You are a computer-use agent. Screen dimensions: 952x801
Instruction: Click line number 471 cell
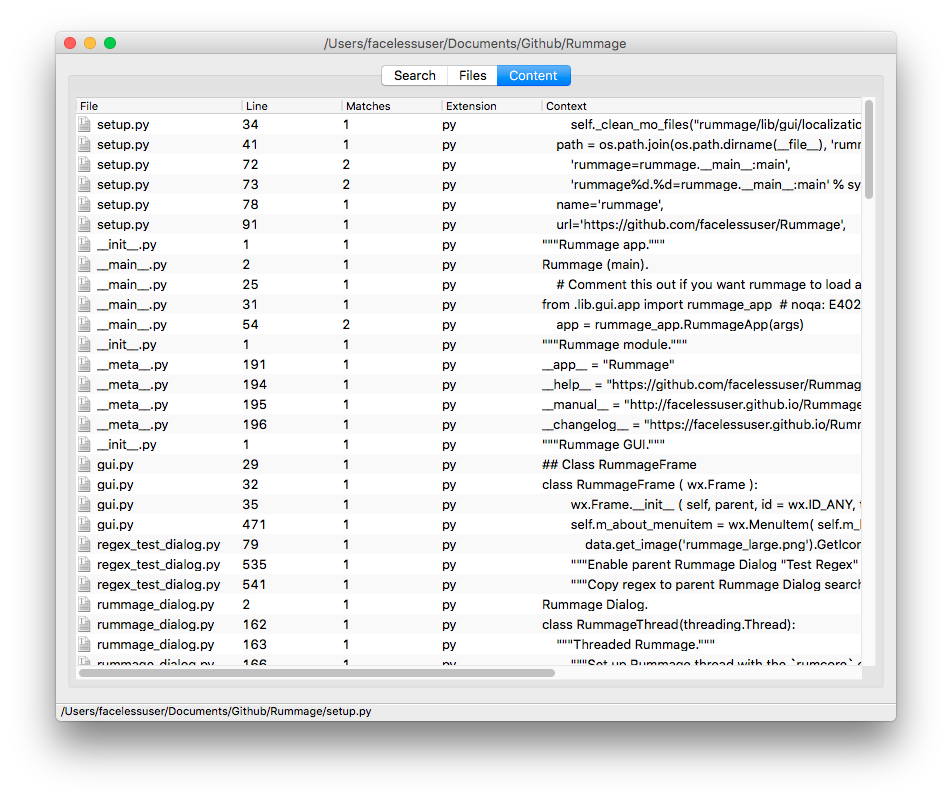[254, 525]
